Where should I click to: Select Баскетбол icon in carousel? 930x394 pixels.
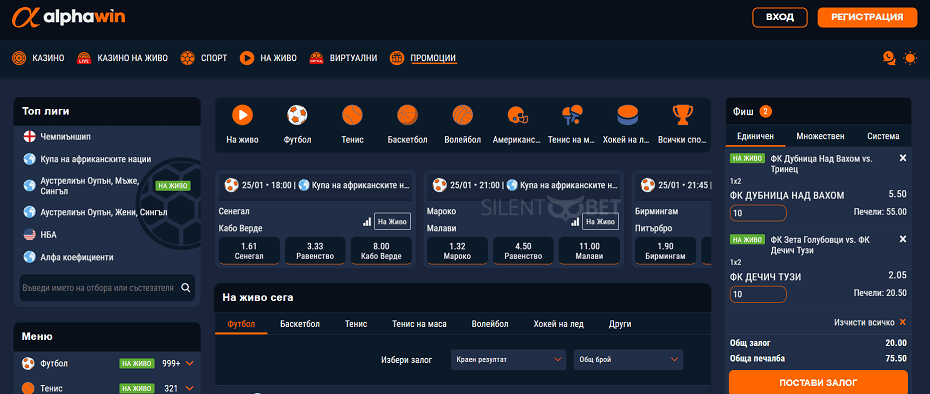[x=407, y=114]
